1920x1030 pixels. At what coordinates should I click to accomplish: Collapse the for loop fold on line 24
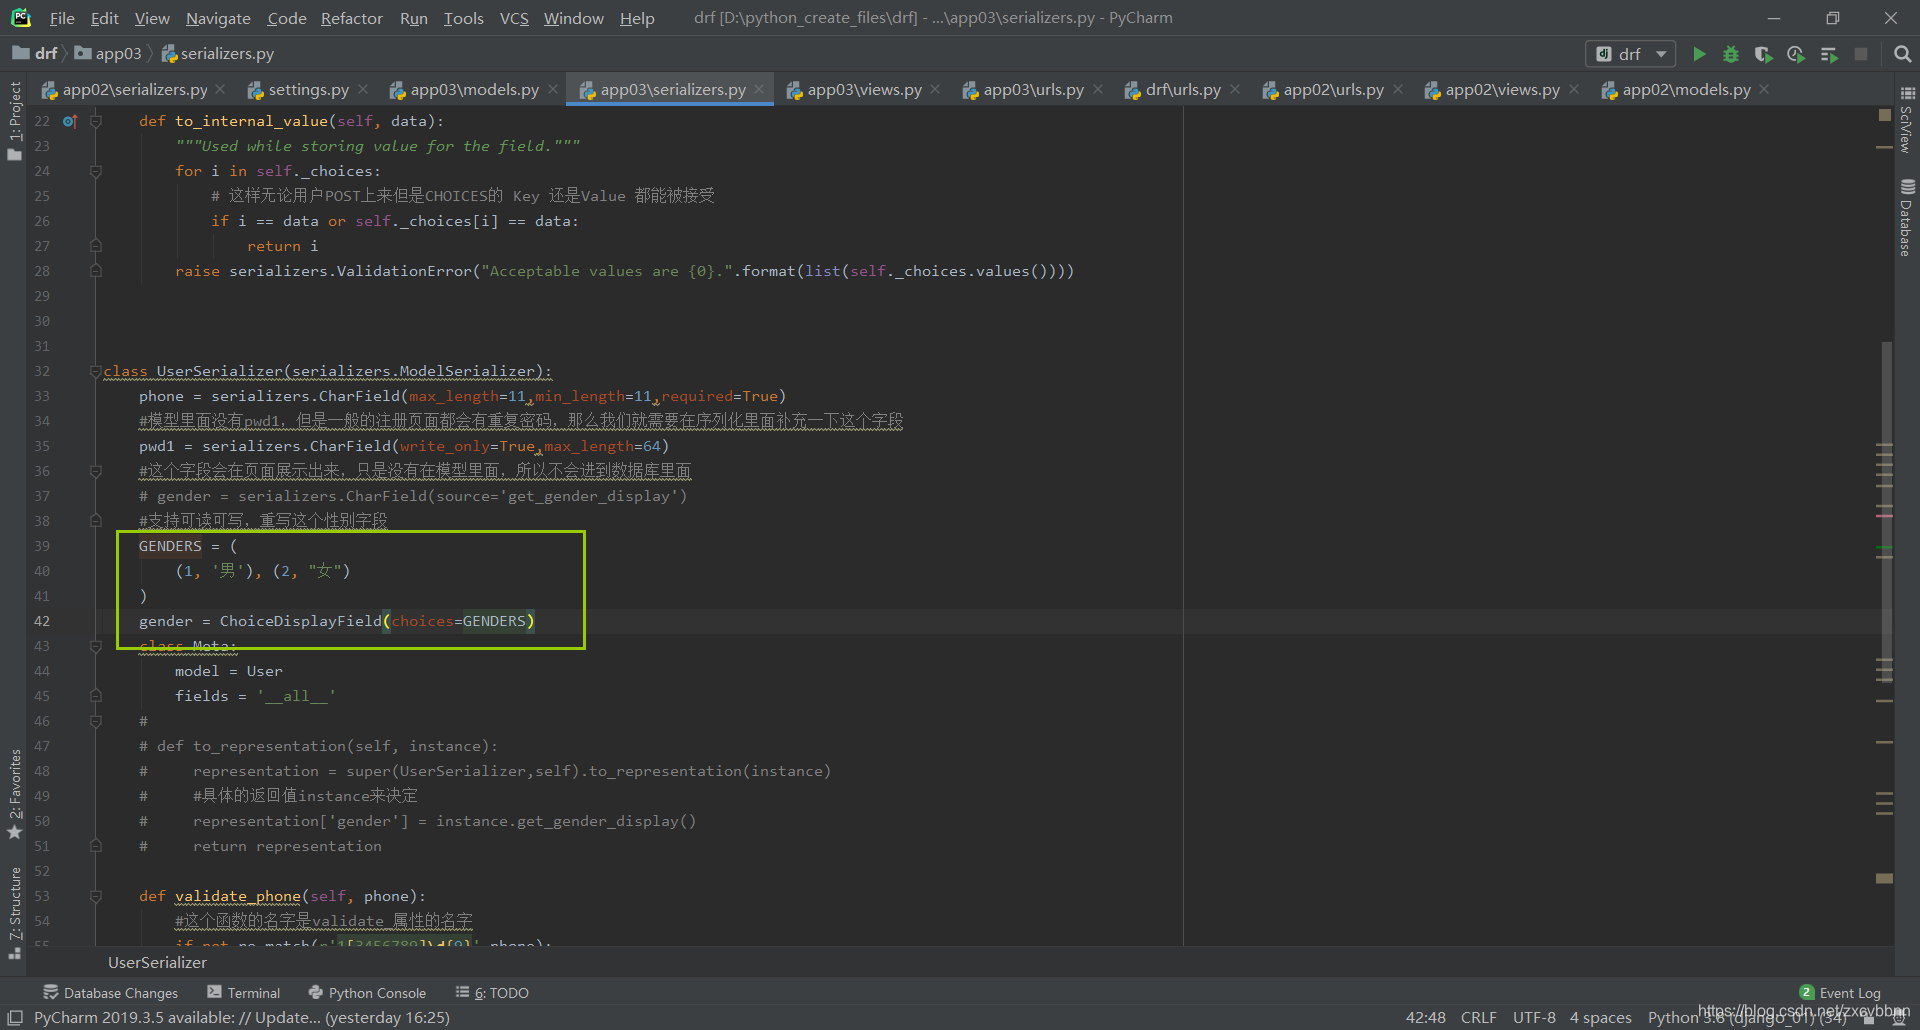(x=96, y=171)
